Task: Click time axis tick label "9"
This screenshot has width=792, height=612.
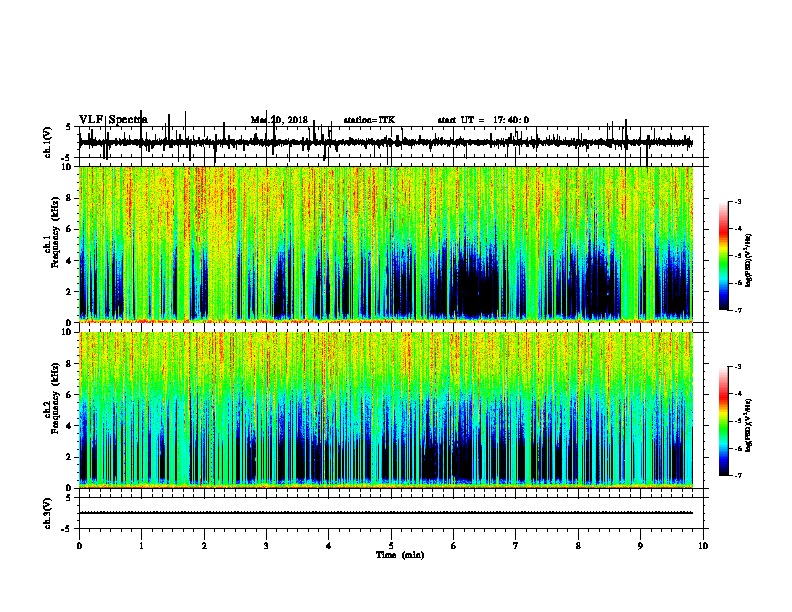Action: click(640, 546)
